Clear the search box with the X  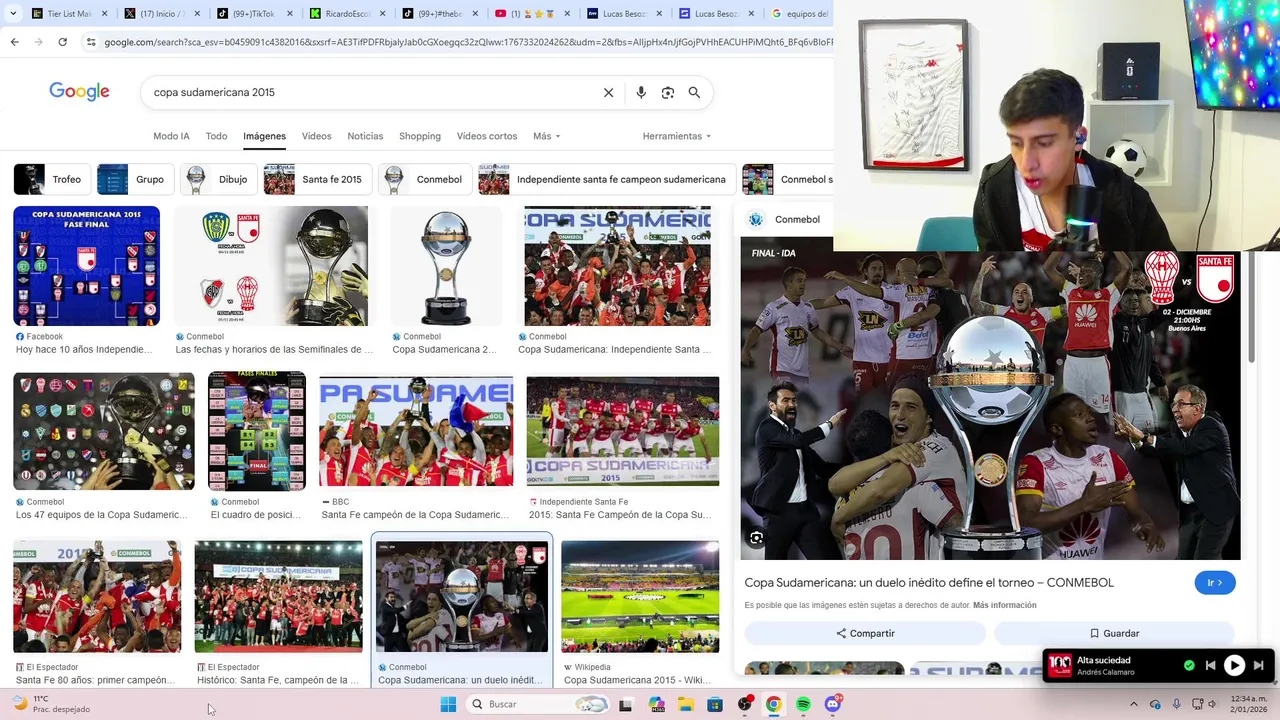click(608, 92)
